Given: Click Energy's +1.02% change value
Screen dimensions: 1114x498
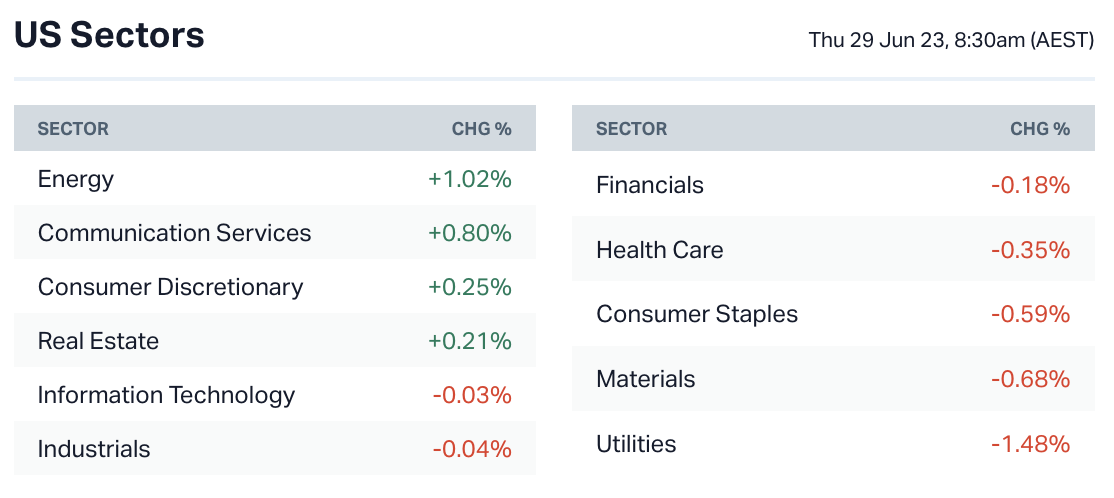Looking at the screenshot, I should (x=469, y=180).
